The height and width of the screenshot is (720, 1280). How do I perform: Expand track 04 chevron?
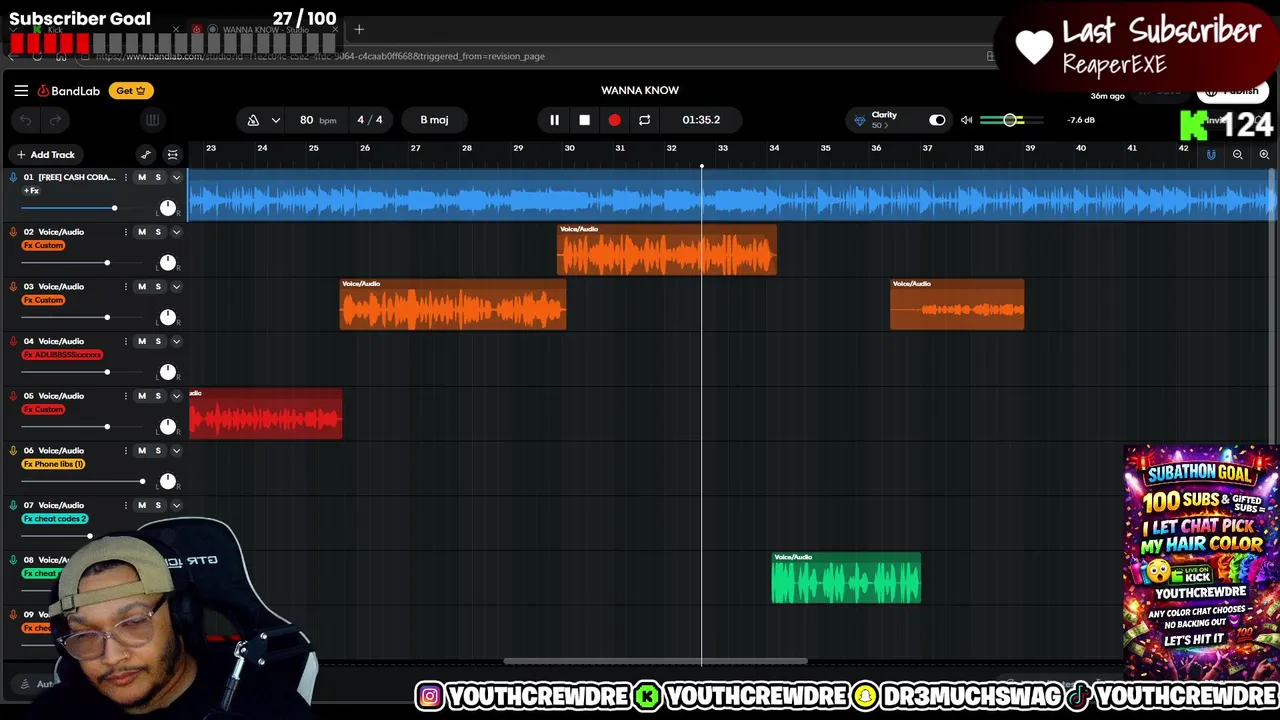[x=176, y=341]
